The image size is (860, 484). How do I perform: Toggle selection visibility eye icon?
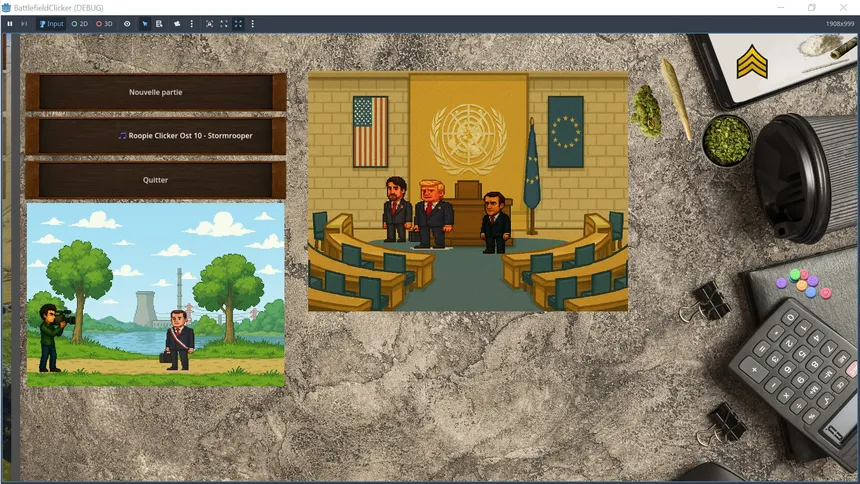click(127, 23)
